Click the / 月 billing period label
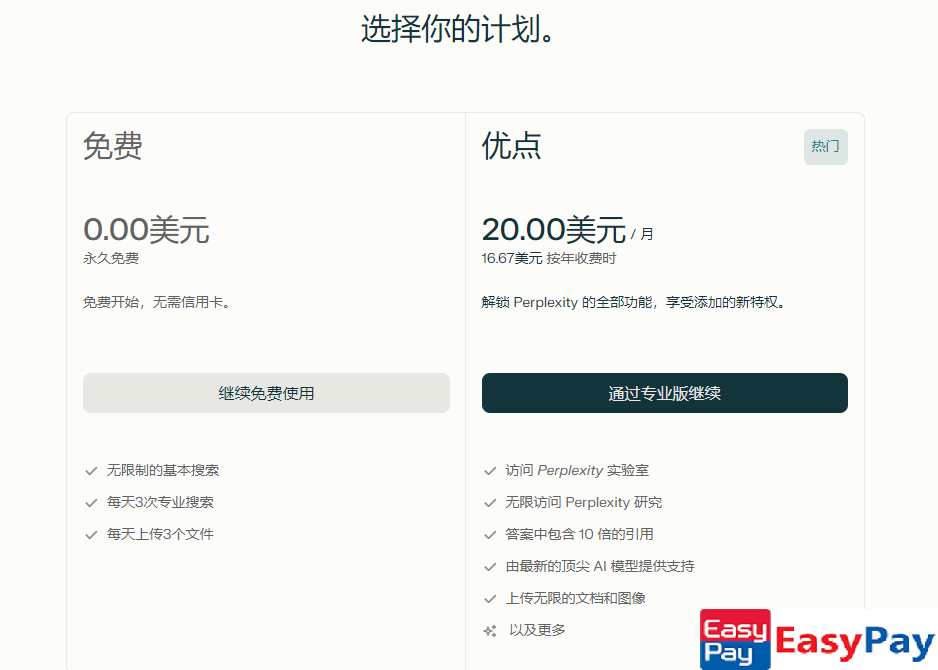 coord(642,234)
